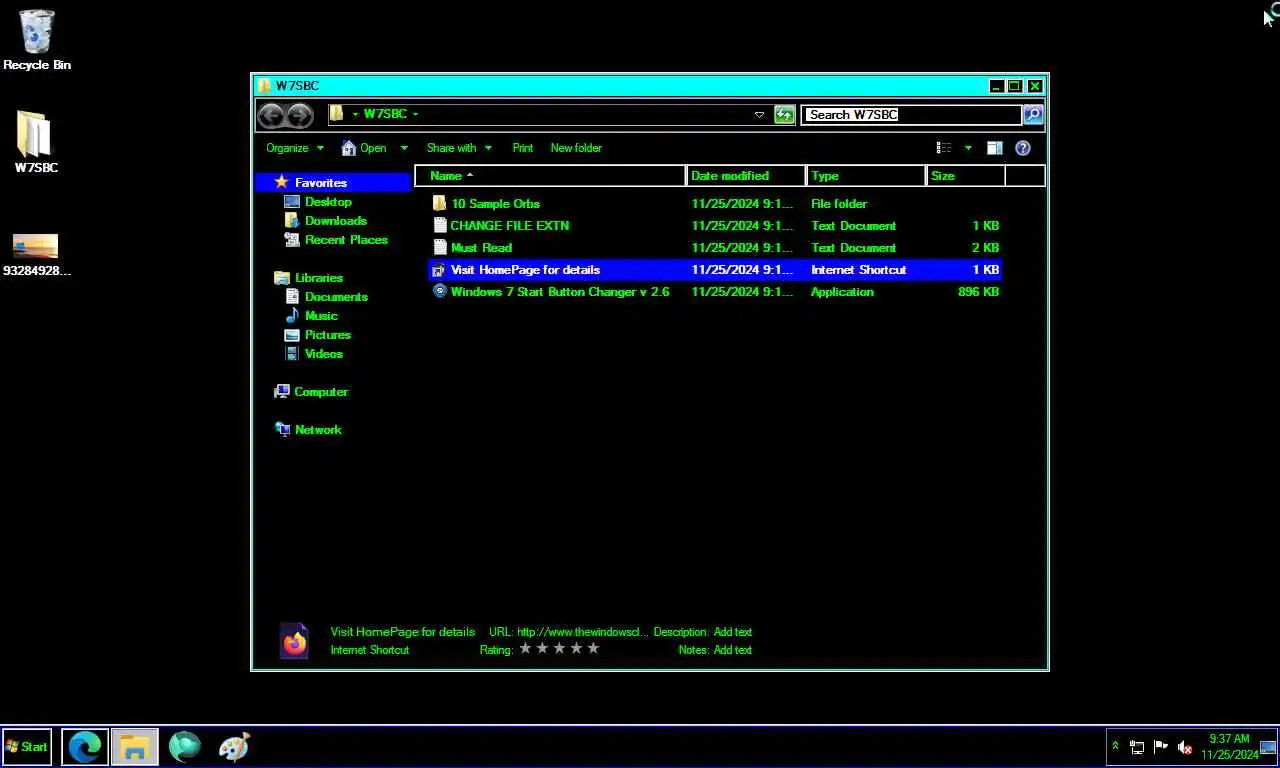Image resolution: width=1280 pixels, height=768 pixels.
Task: Open the clock showing 9:37 AM
Action: point(1229,747)
